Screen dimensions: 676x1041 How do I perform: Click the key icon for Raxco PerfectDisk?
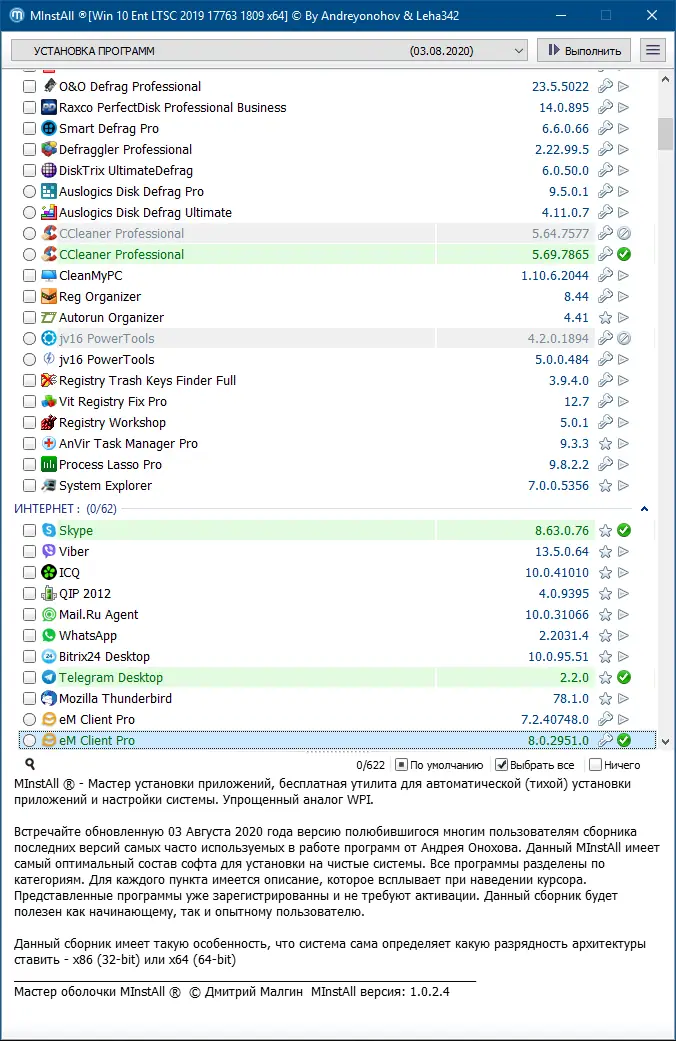[605, 108]
